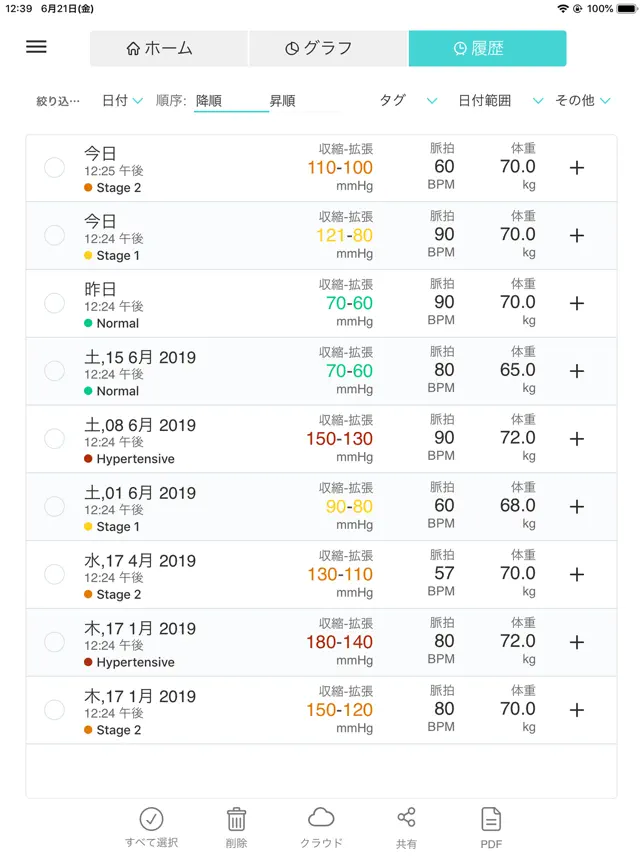Open the 土,08 6月 2019 Hypertensive record

click(x=321, y=439)
